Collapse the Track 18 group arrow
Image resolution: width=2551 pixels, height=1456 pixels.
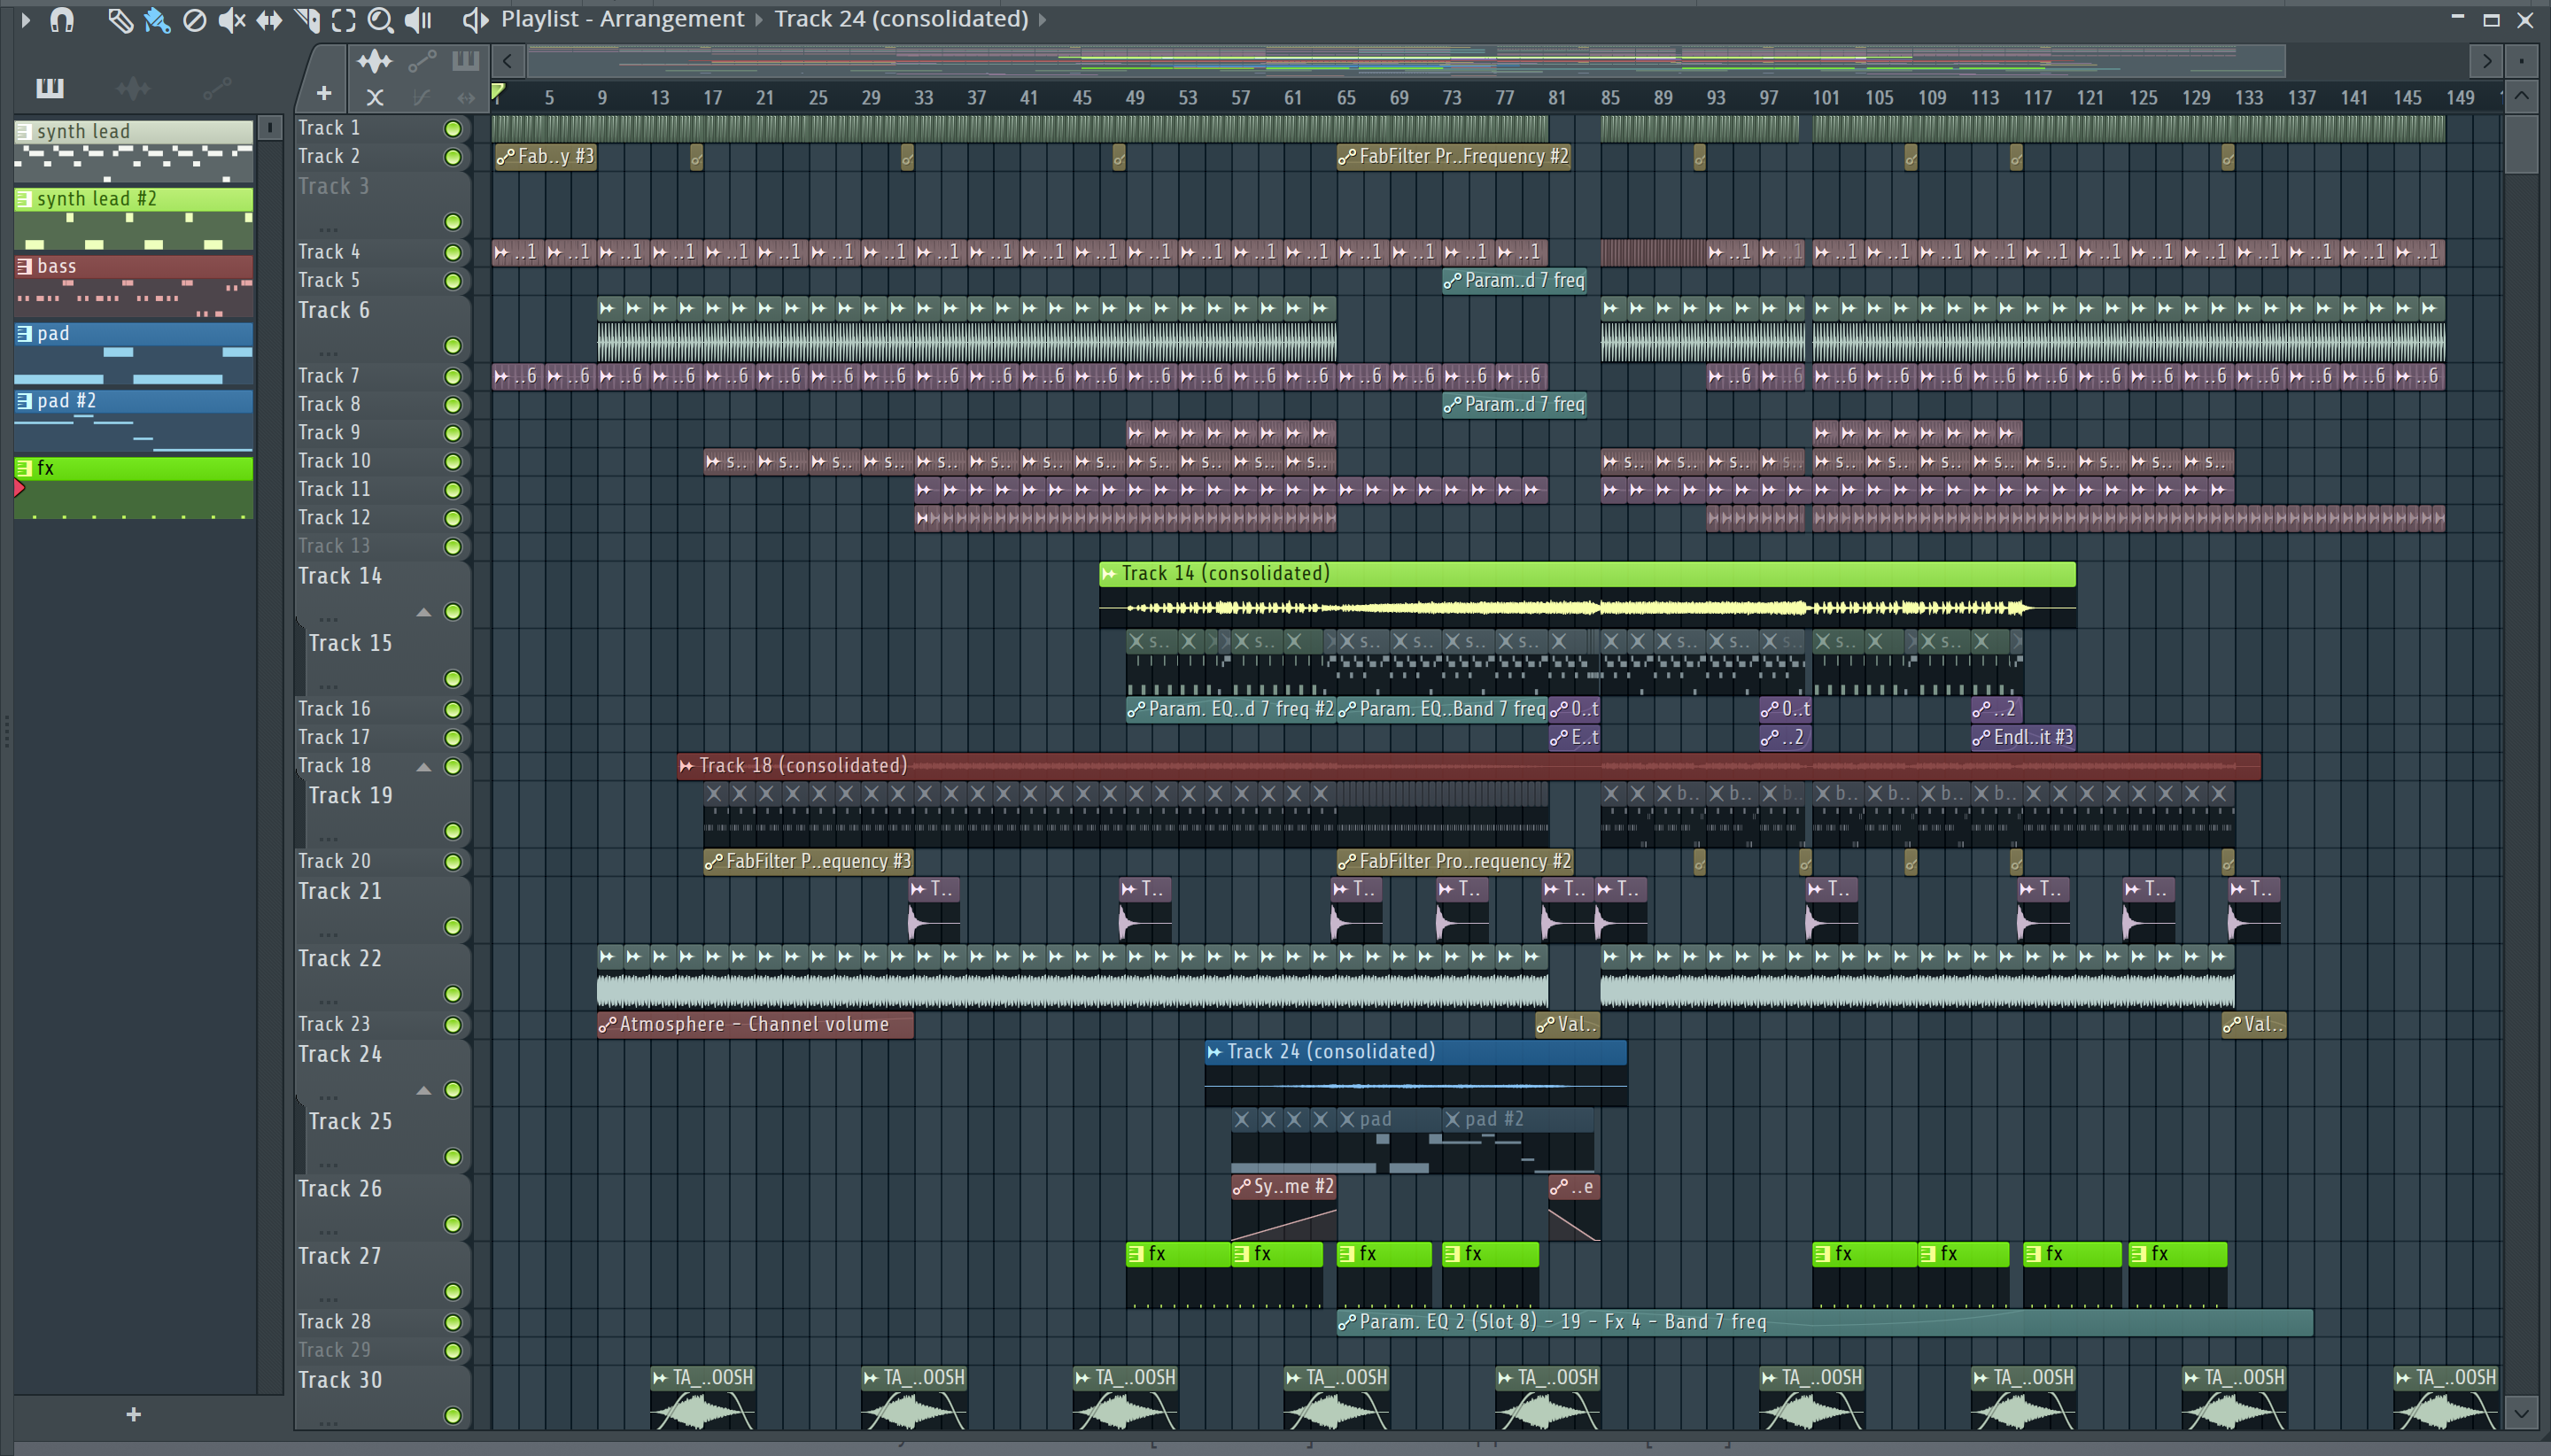point(424,767)
